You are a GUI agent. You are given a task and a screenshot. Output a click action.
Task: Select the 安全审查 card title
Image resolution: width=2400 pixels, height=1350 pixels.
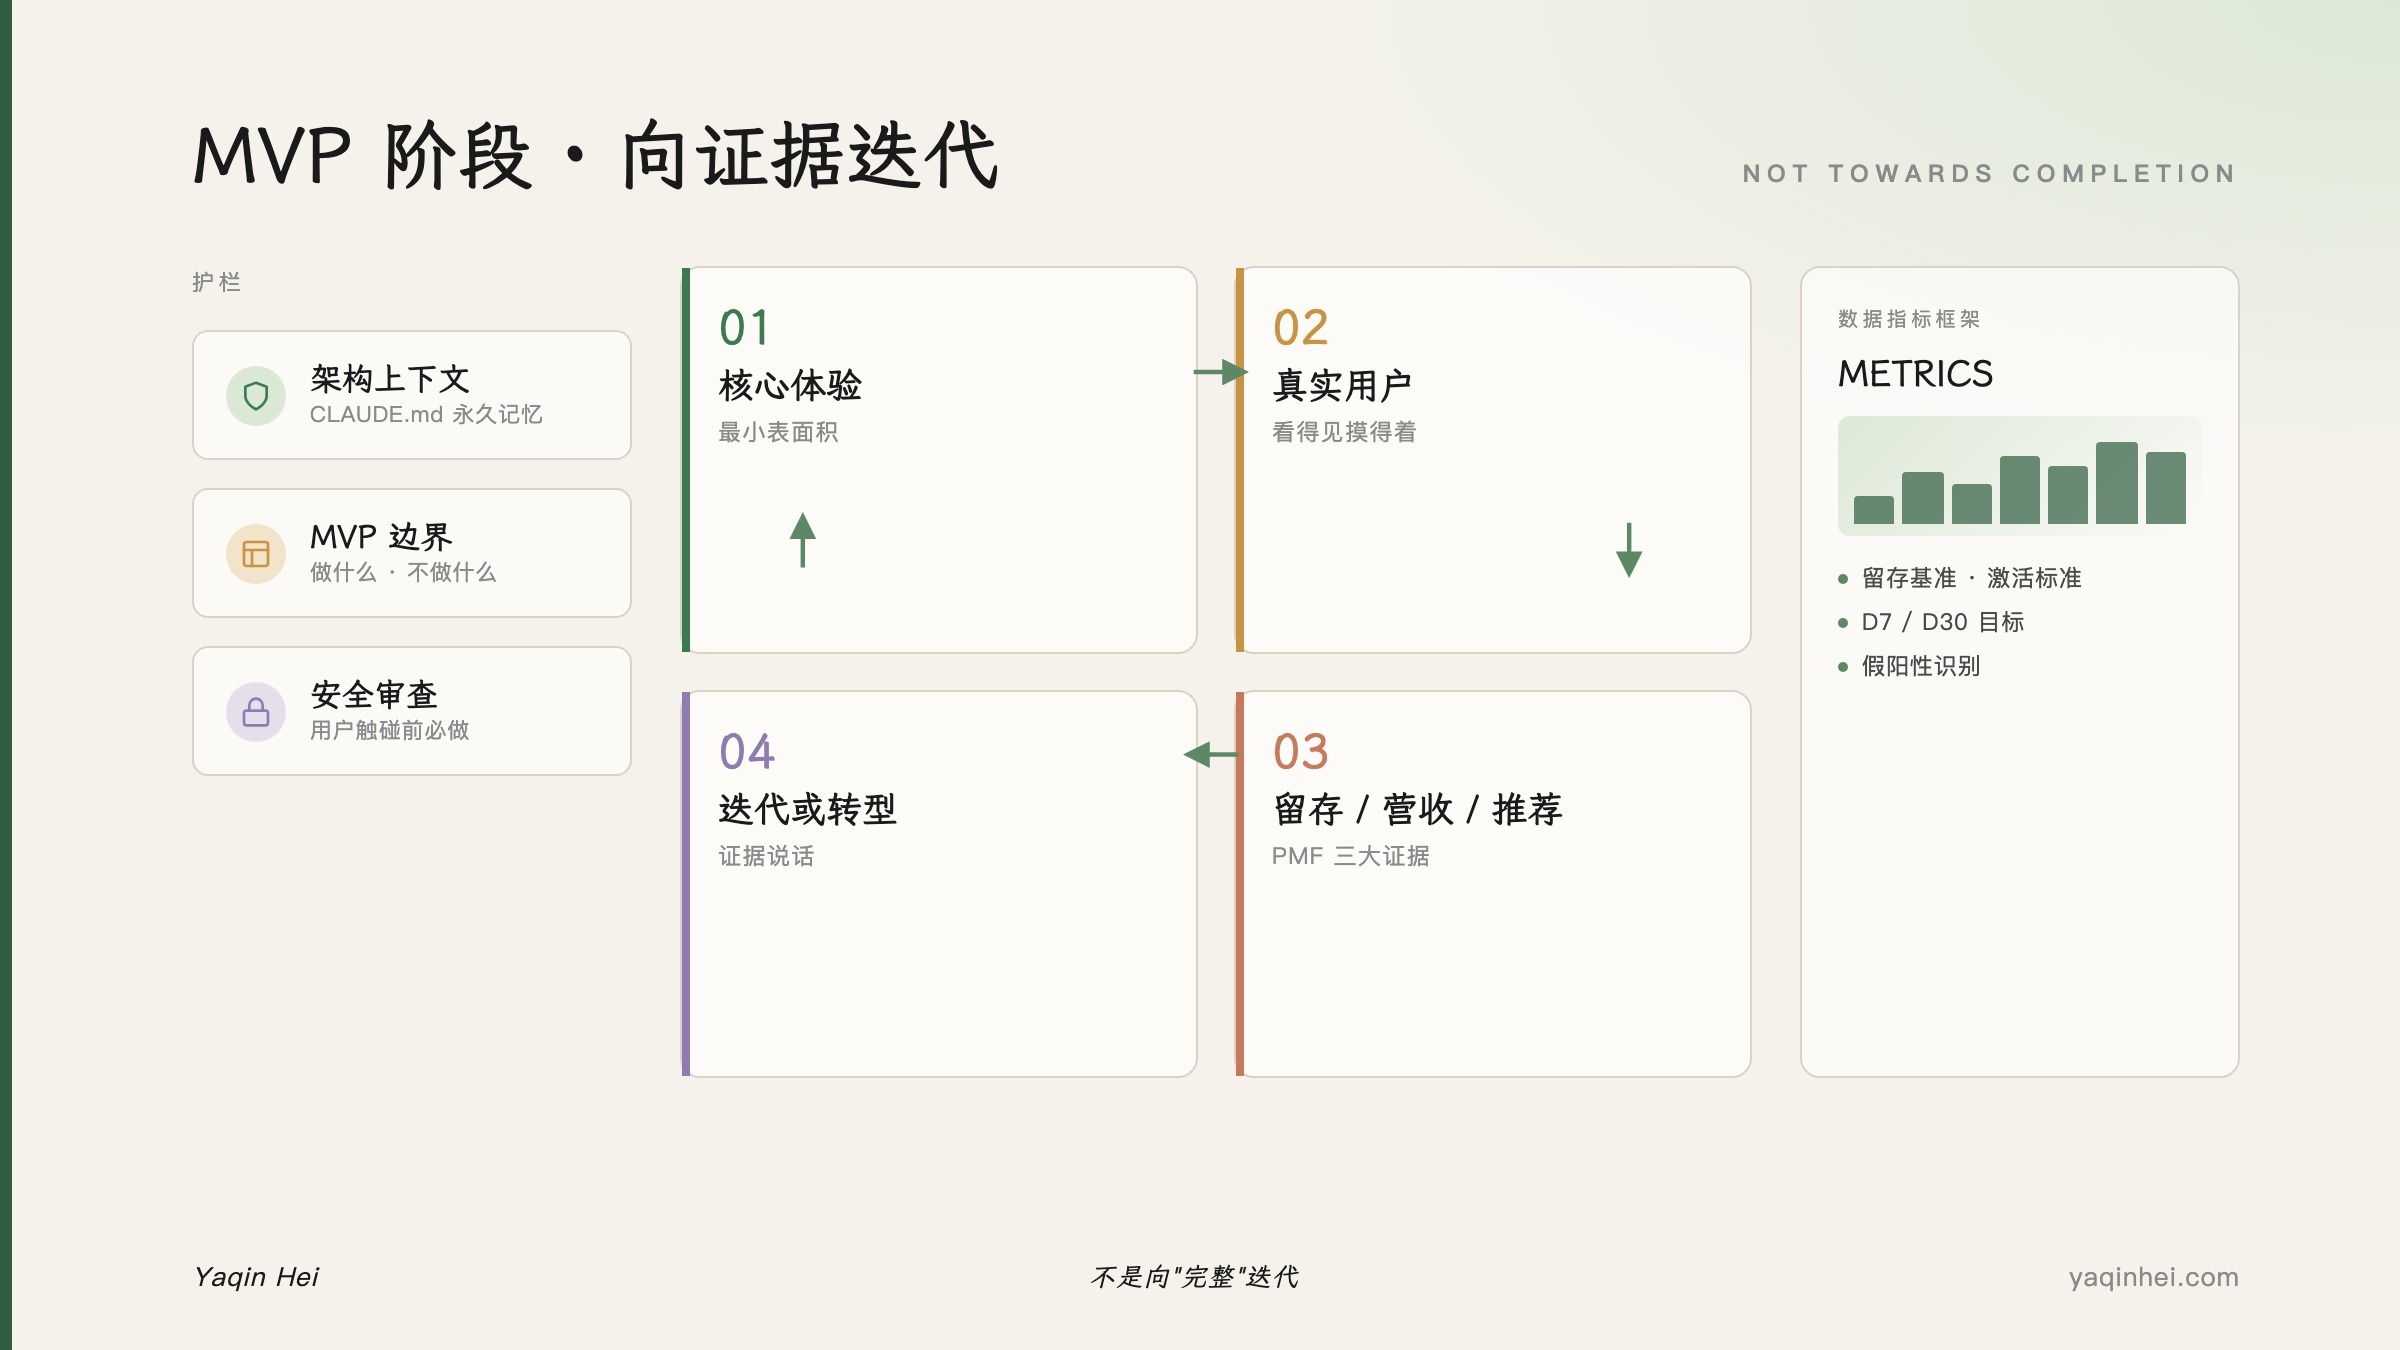coord(374,695)
